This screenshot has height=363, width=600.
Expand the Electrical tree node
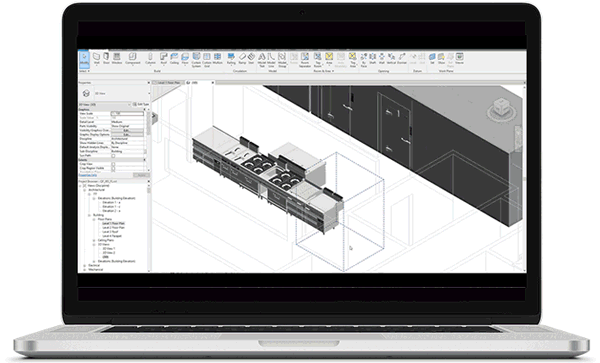[85, 265]
